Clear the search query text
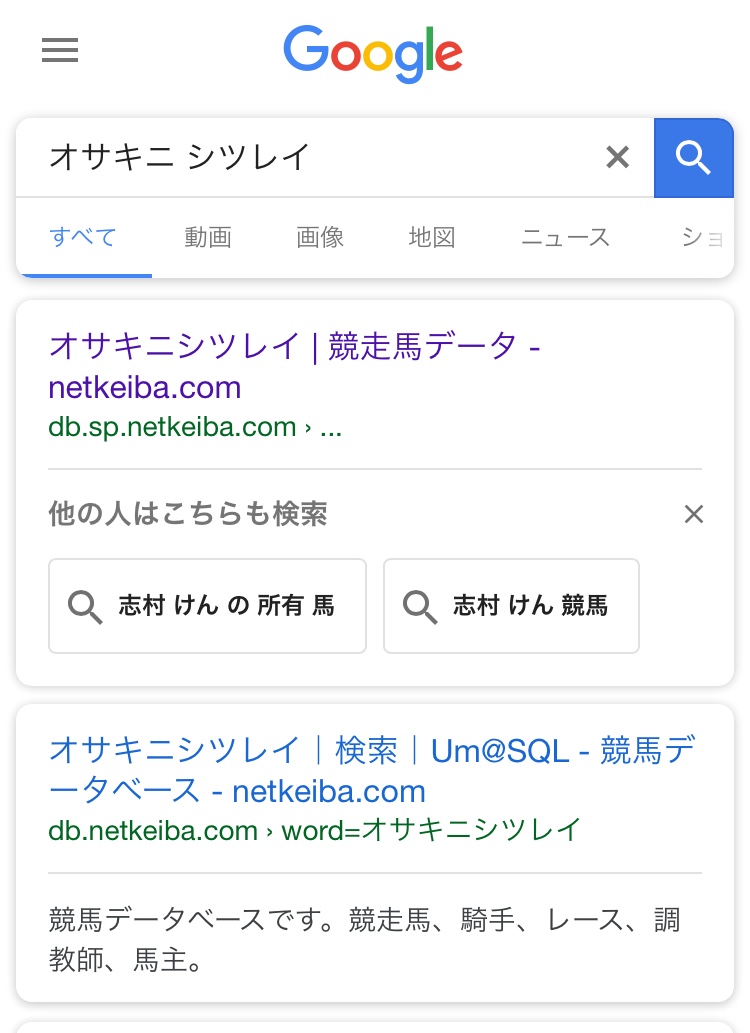This screenshot has width=750, height=1033. (618, 157)
